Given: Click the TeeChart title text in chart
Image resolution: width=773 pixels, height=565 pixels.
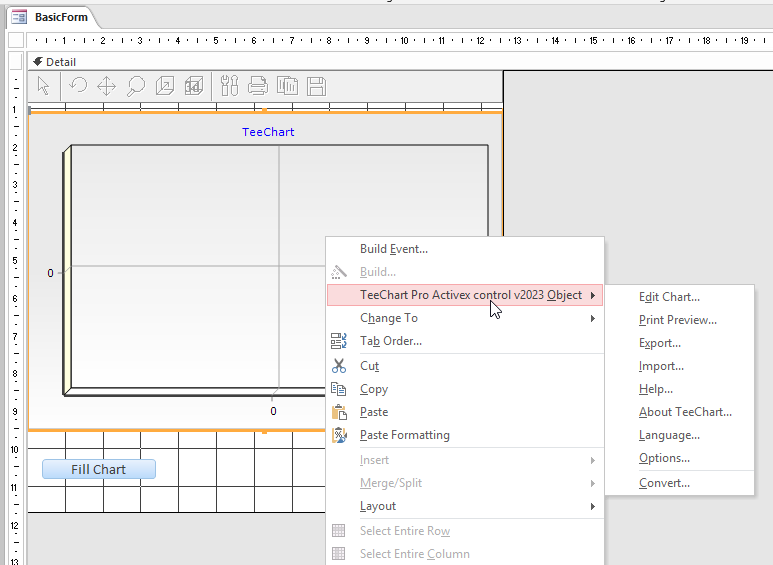Looking at the screenshot, I should [268, 132].
